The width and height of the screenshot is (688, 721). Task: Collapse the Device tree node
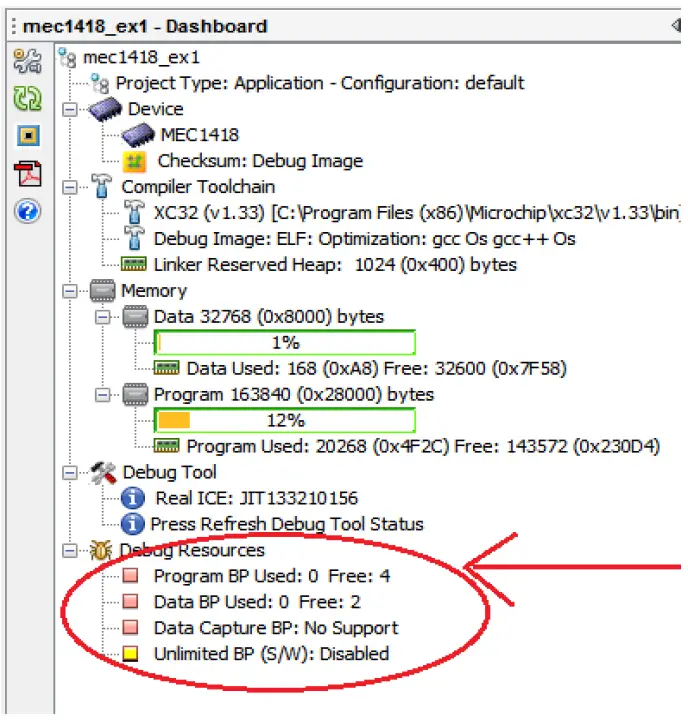click(x=69, y=110)
